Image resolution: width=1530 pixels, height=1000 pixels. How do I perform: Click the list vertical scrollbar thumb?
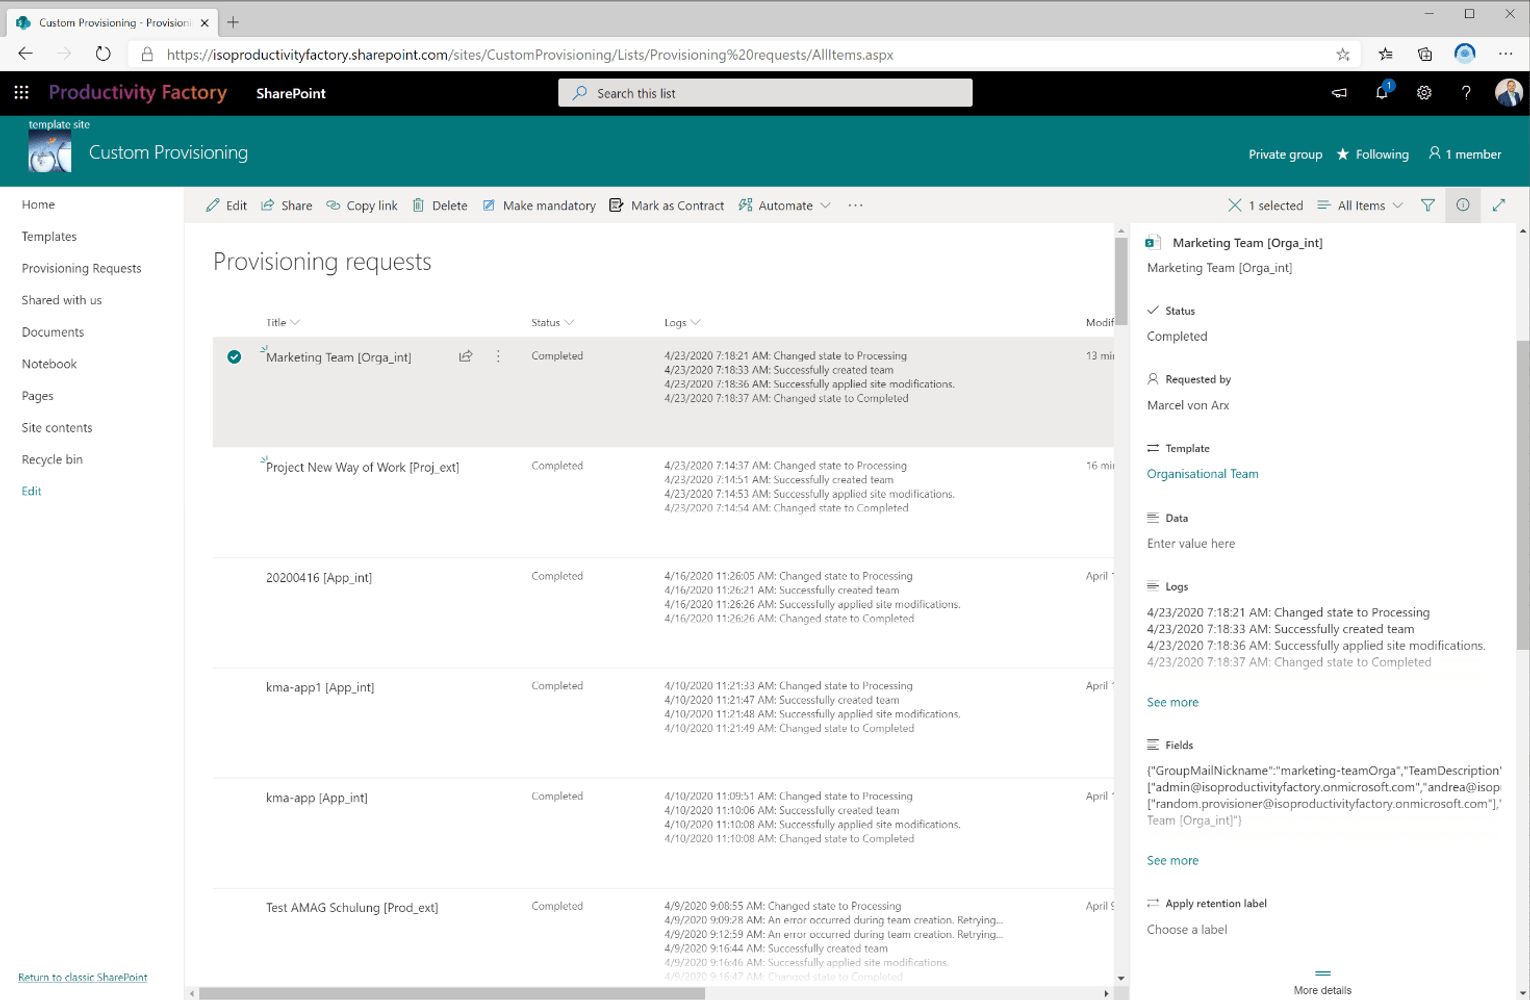pos(1121,282)
